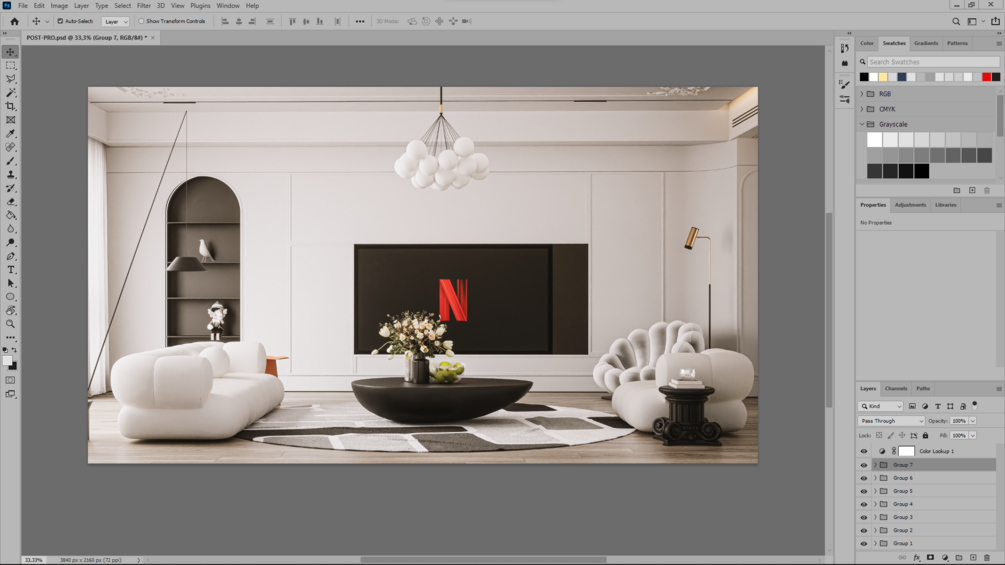This screenshot has width=1005, height=565.
Task: Open the Opacity slider dropdown arrow
Action: click(x=972, y=421)
